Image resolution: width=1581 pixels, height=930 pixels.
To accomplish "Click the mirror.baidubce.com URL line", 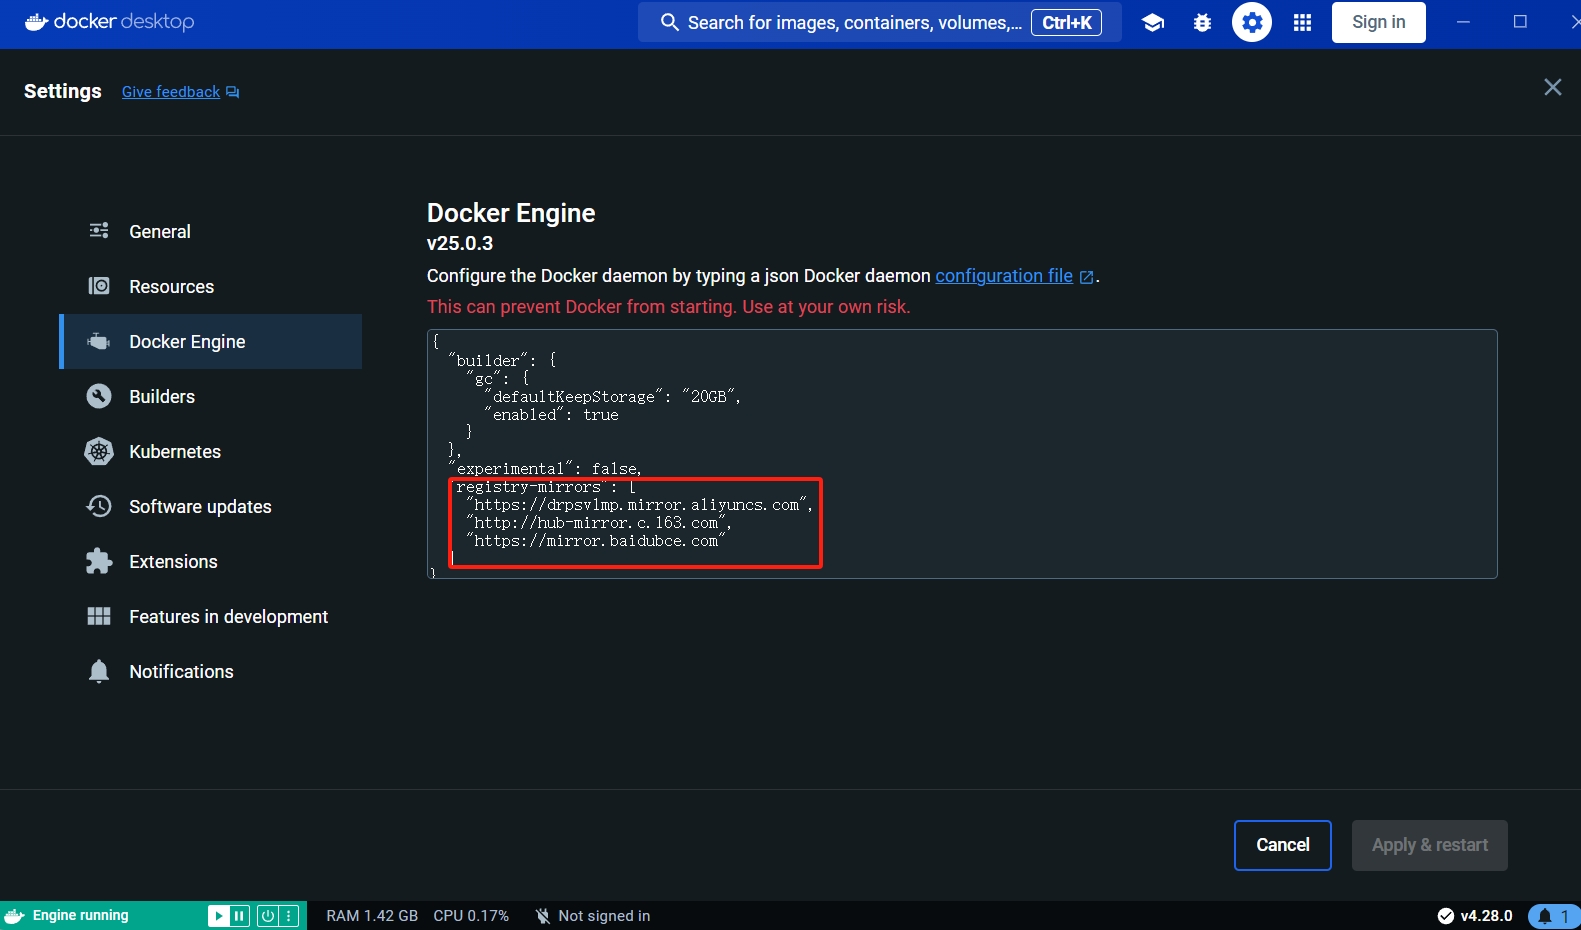I will click(596, 541).
